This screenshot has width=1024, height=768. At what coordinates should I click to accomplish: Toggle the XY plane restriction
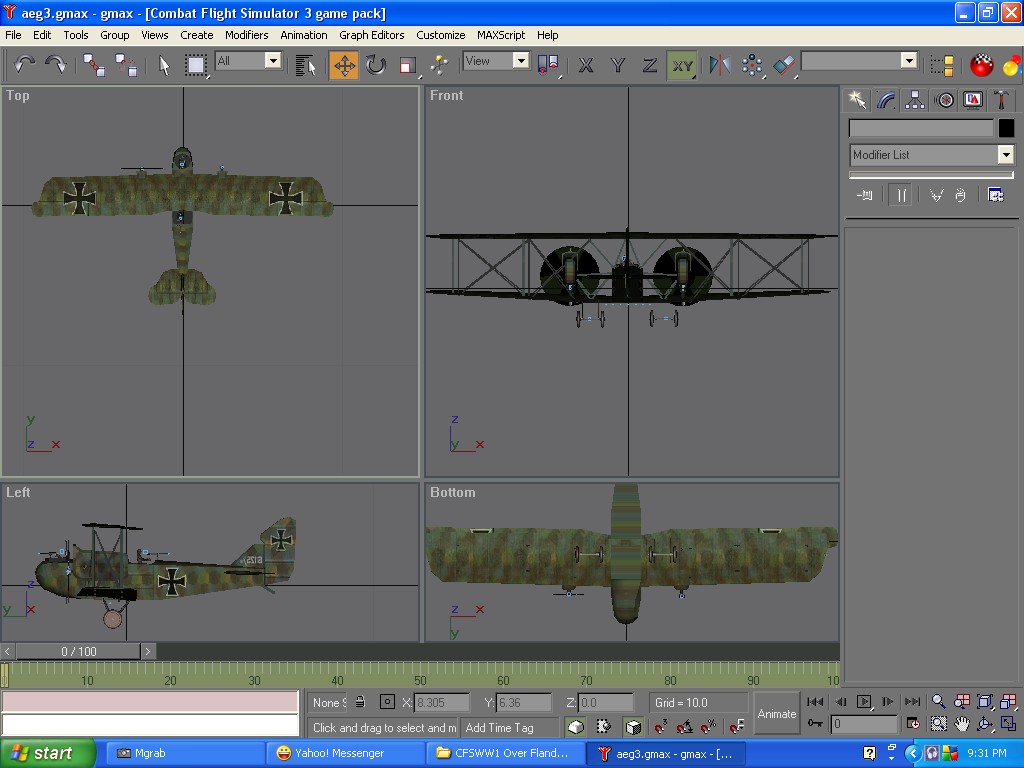[x=682, y=65]
